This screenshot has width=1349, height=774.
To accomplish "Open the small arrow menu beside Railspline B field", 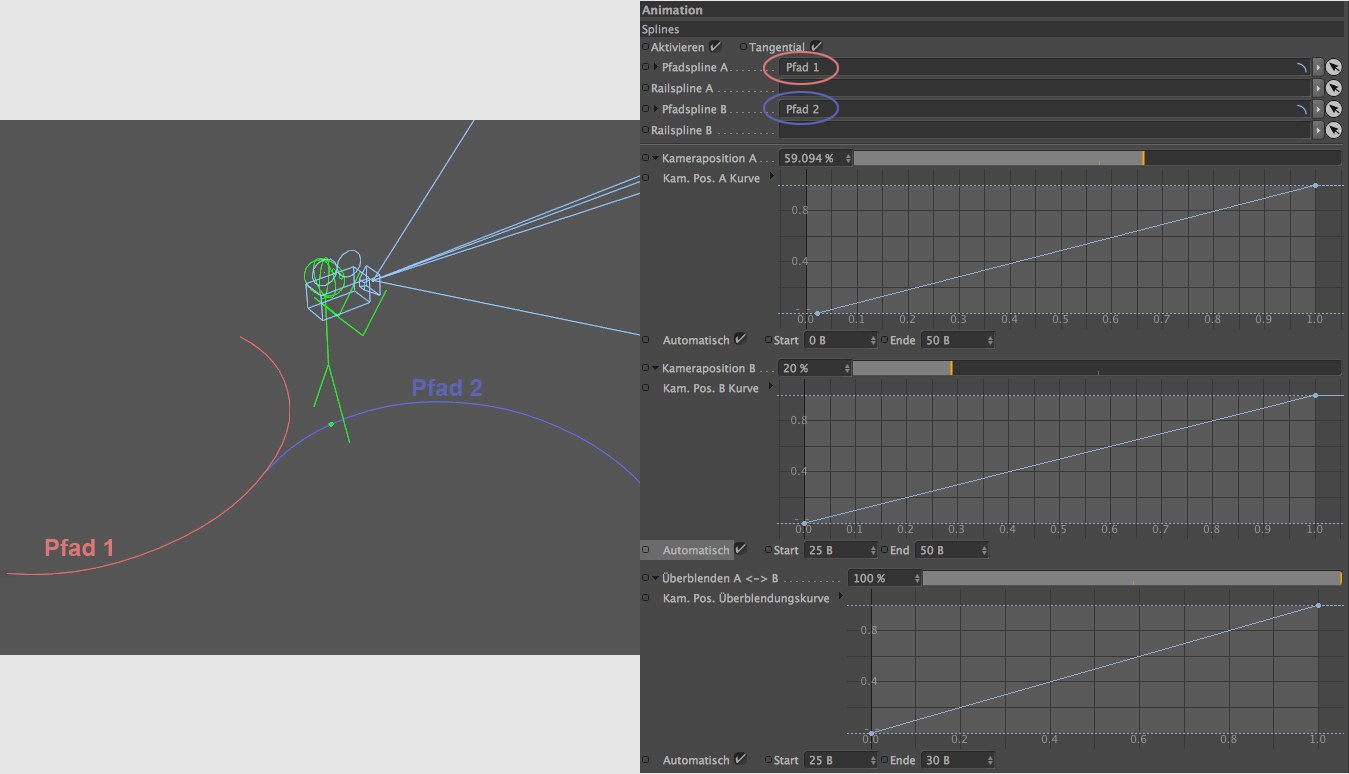I will tap(1318, 130).
